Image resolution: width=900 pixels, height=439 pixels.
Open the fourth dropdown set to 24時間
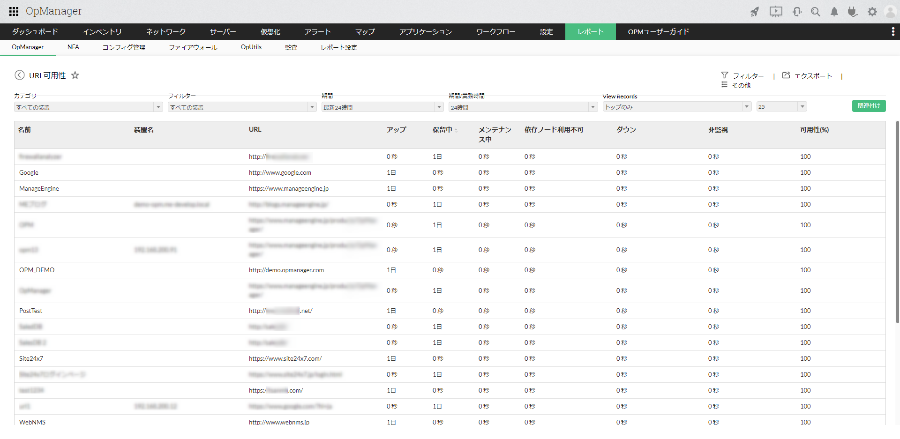click(x=523, y=107)
